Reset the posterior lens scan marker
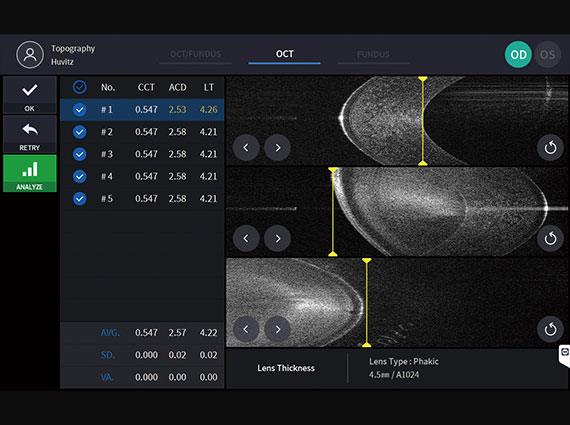Image resolution: width=570 pixels, height=425 pixels. [550, 329]
